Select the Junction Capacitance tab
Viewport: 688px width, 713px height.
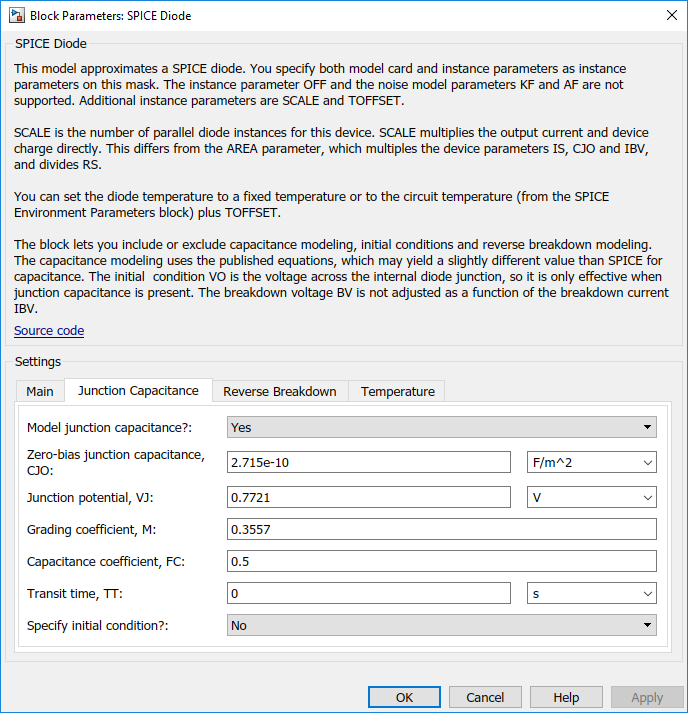(x=138, y=391)
